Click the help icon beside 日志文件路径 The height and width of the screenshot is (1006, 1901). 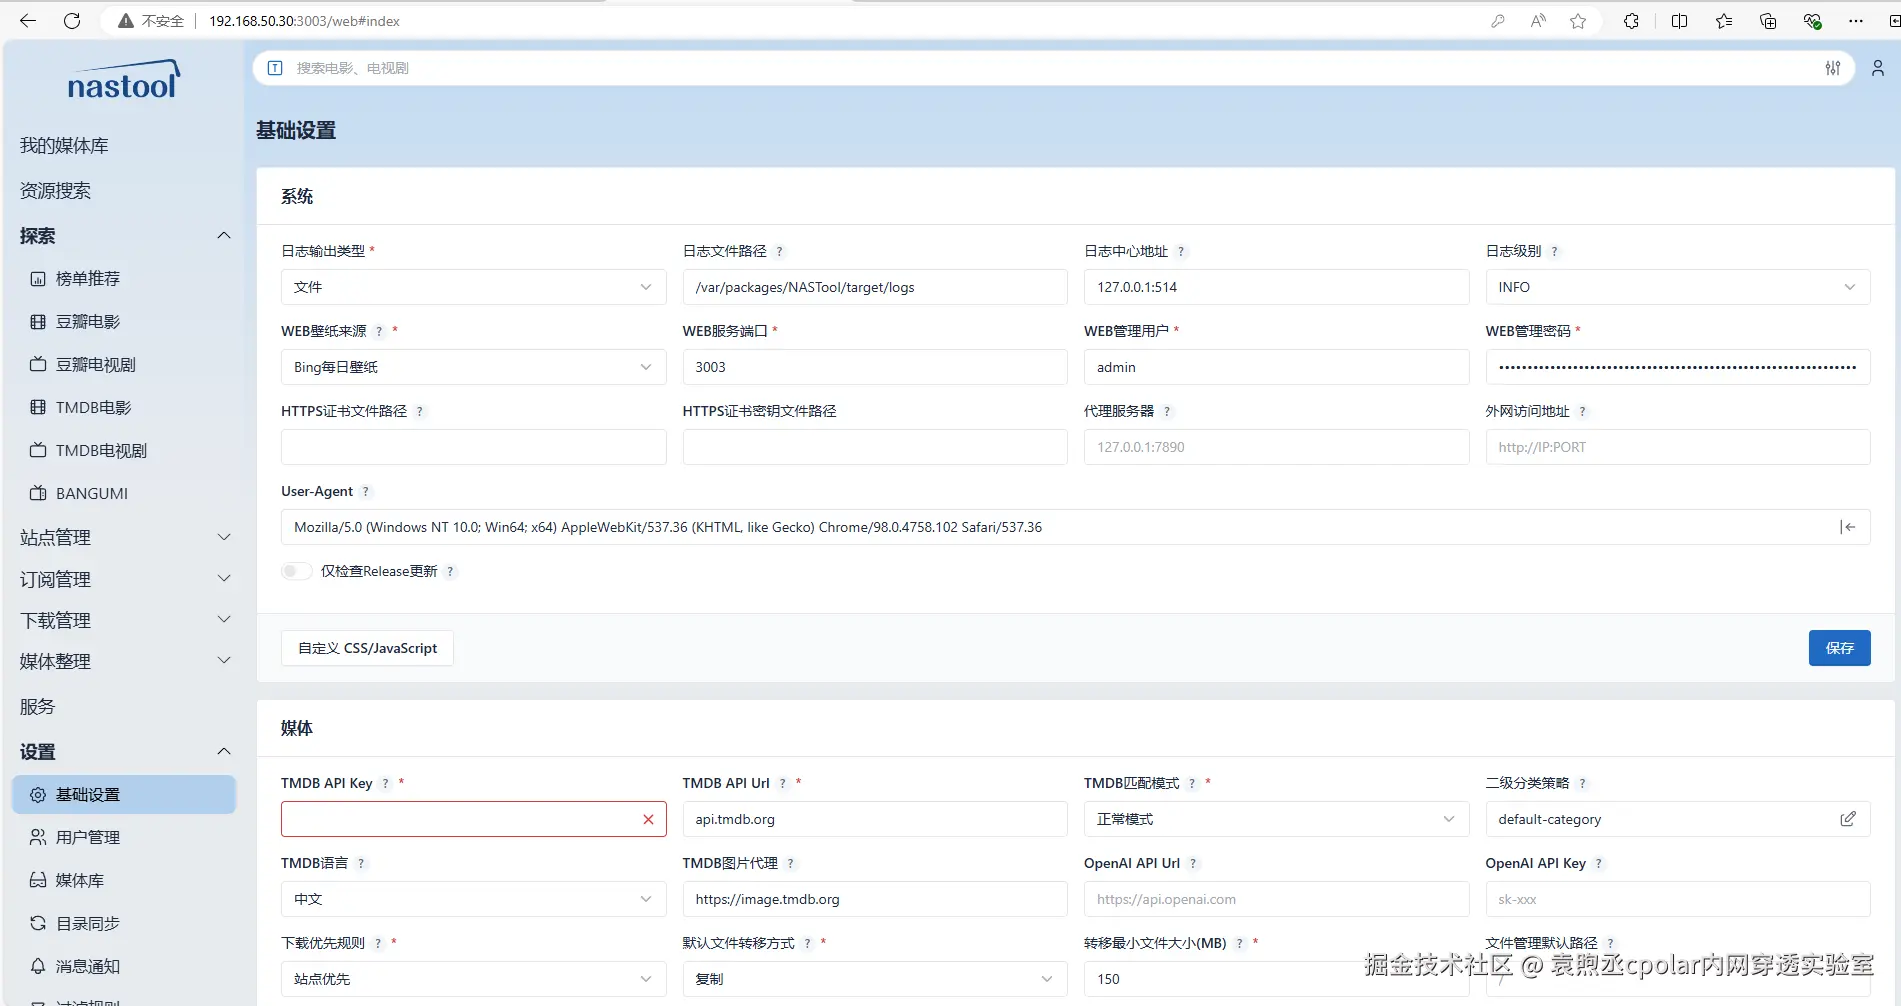click(780, 252)
